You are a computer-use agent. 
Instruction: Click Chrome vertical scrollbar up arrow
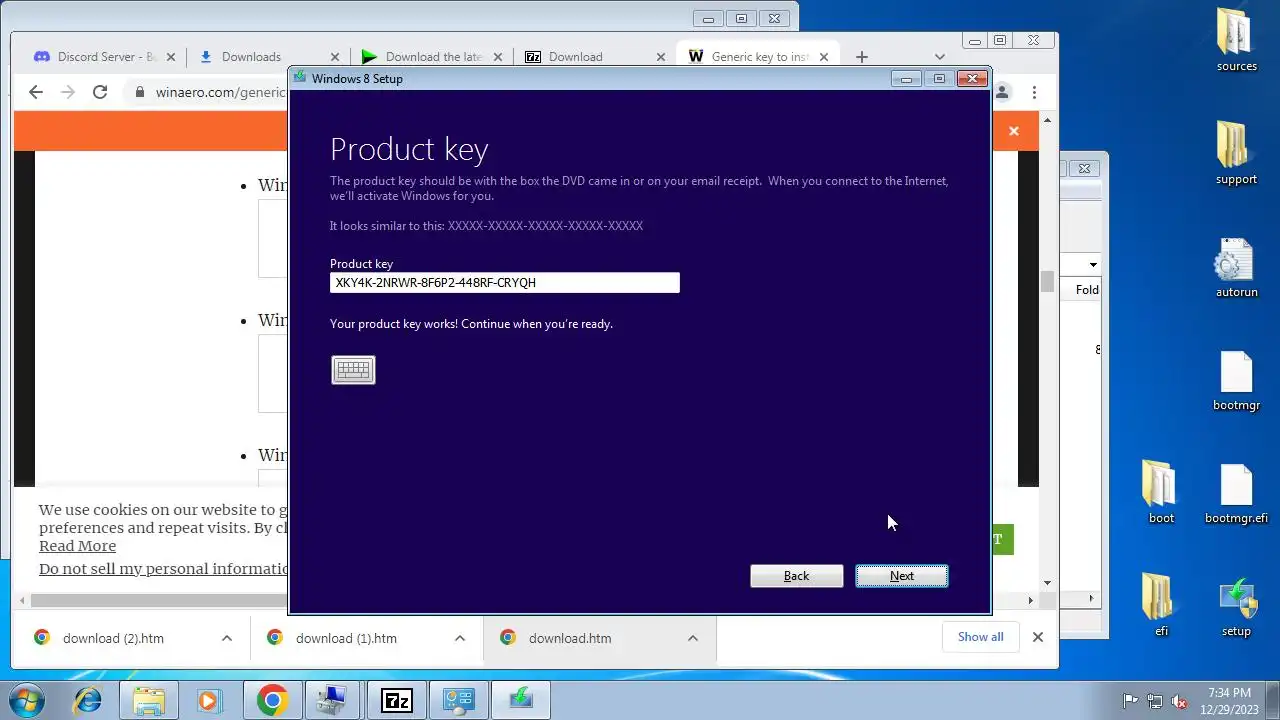(x=1047, y=120)
